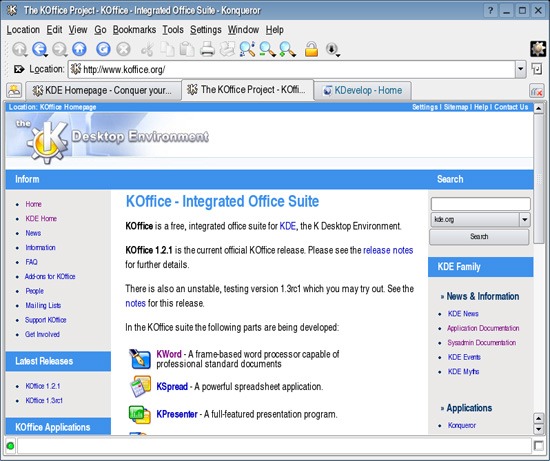The height and width of the screenshot is (461, 550).
Task: Open the Bookmarks menu
Action: pyautogui.click(x=134, y=30)
